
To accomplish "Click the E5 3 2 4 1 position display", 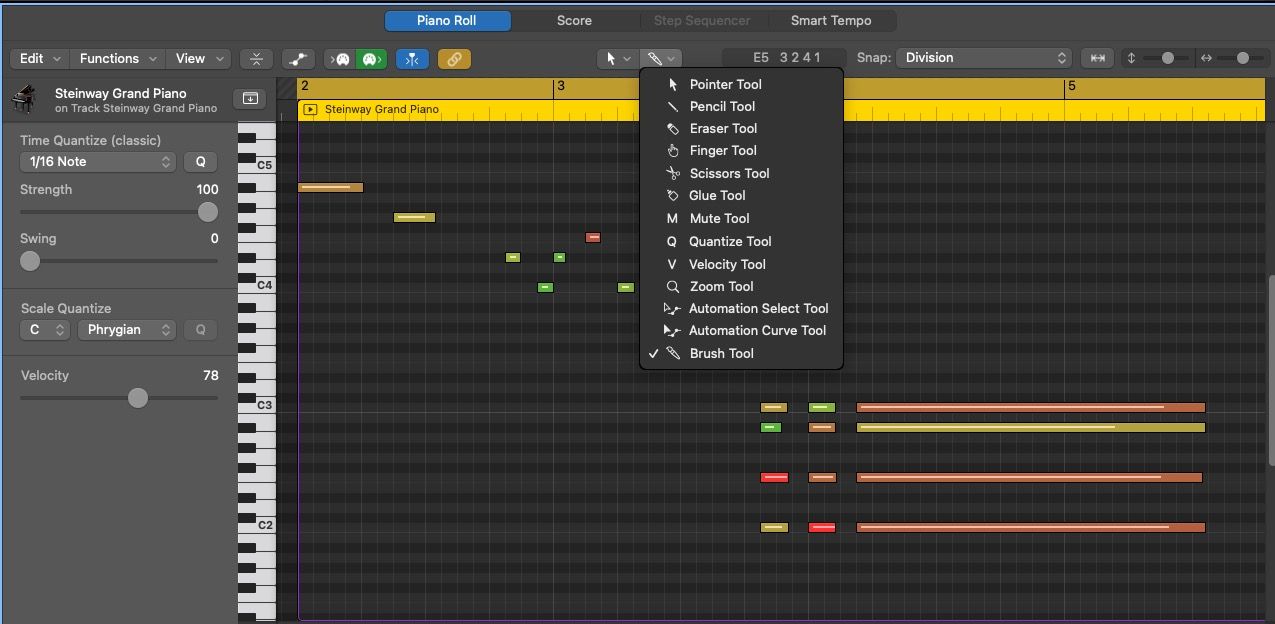I will click(x=784, y=58).
